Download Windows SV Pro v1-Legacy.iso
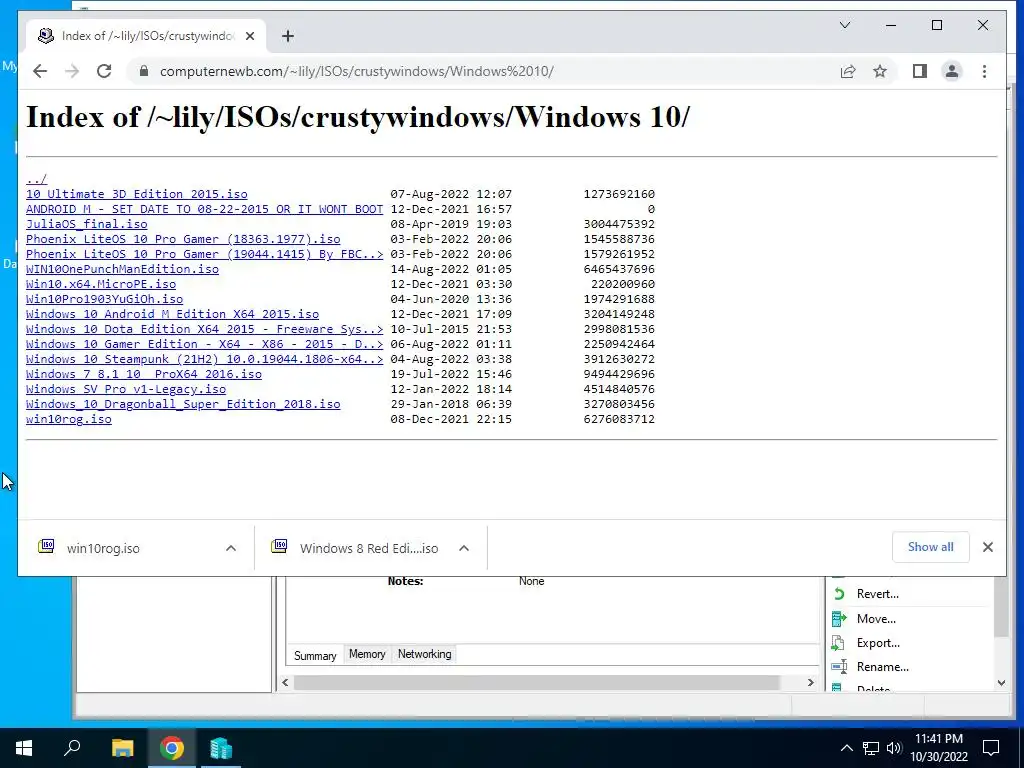Viewport: 1024px width, 768px height. [x=126, y=389]
